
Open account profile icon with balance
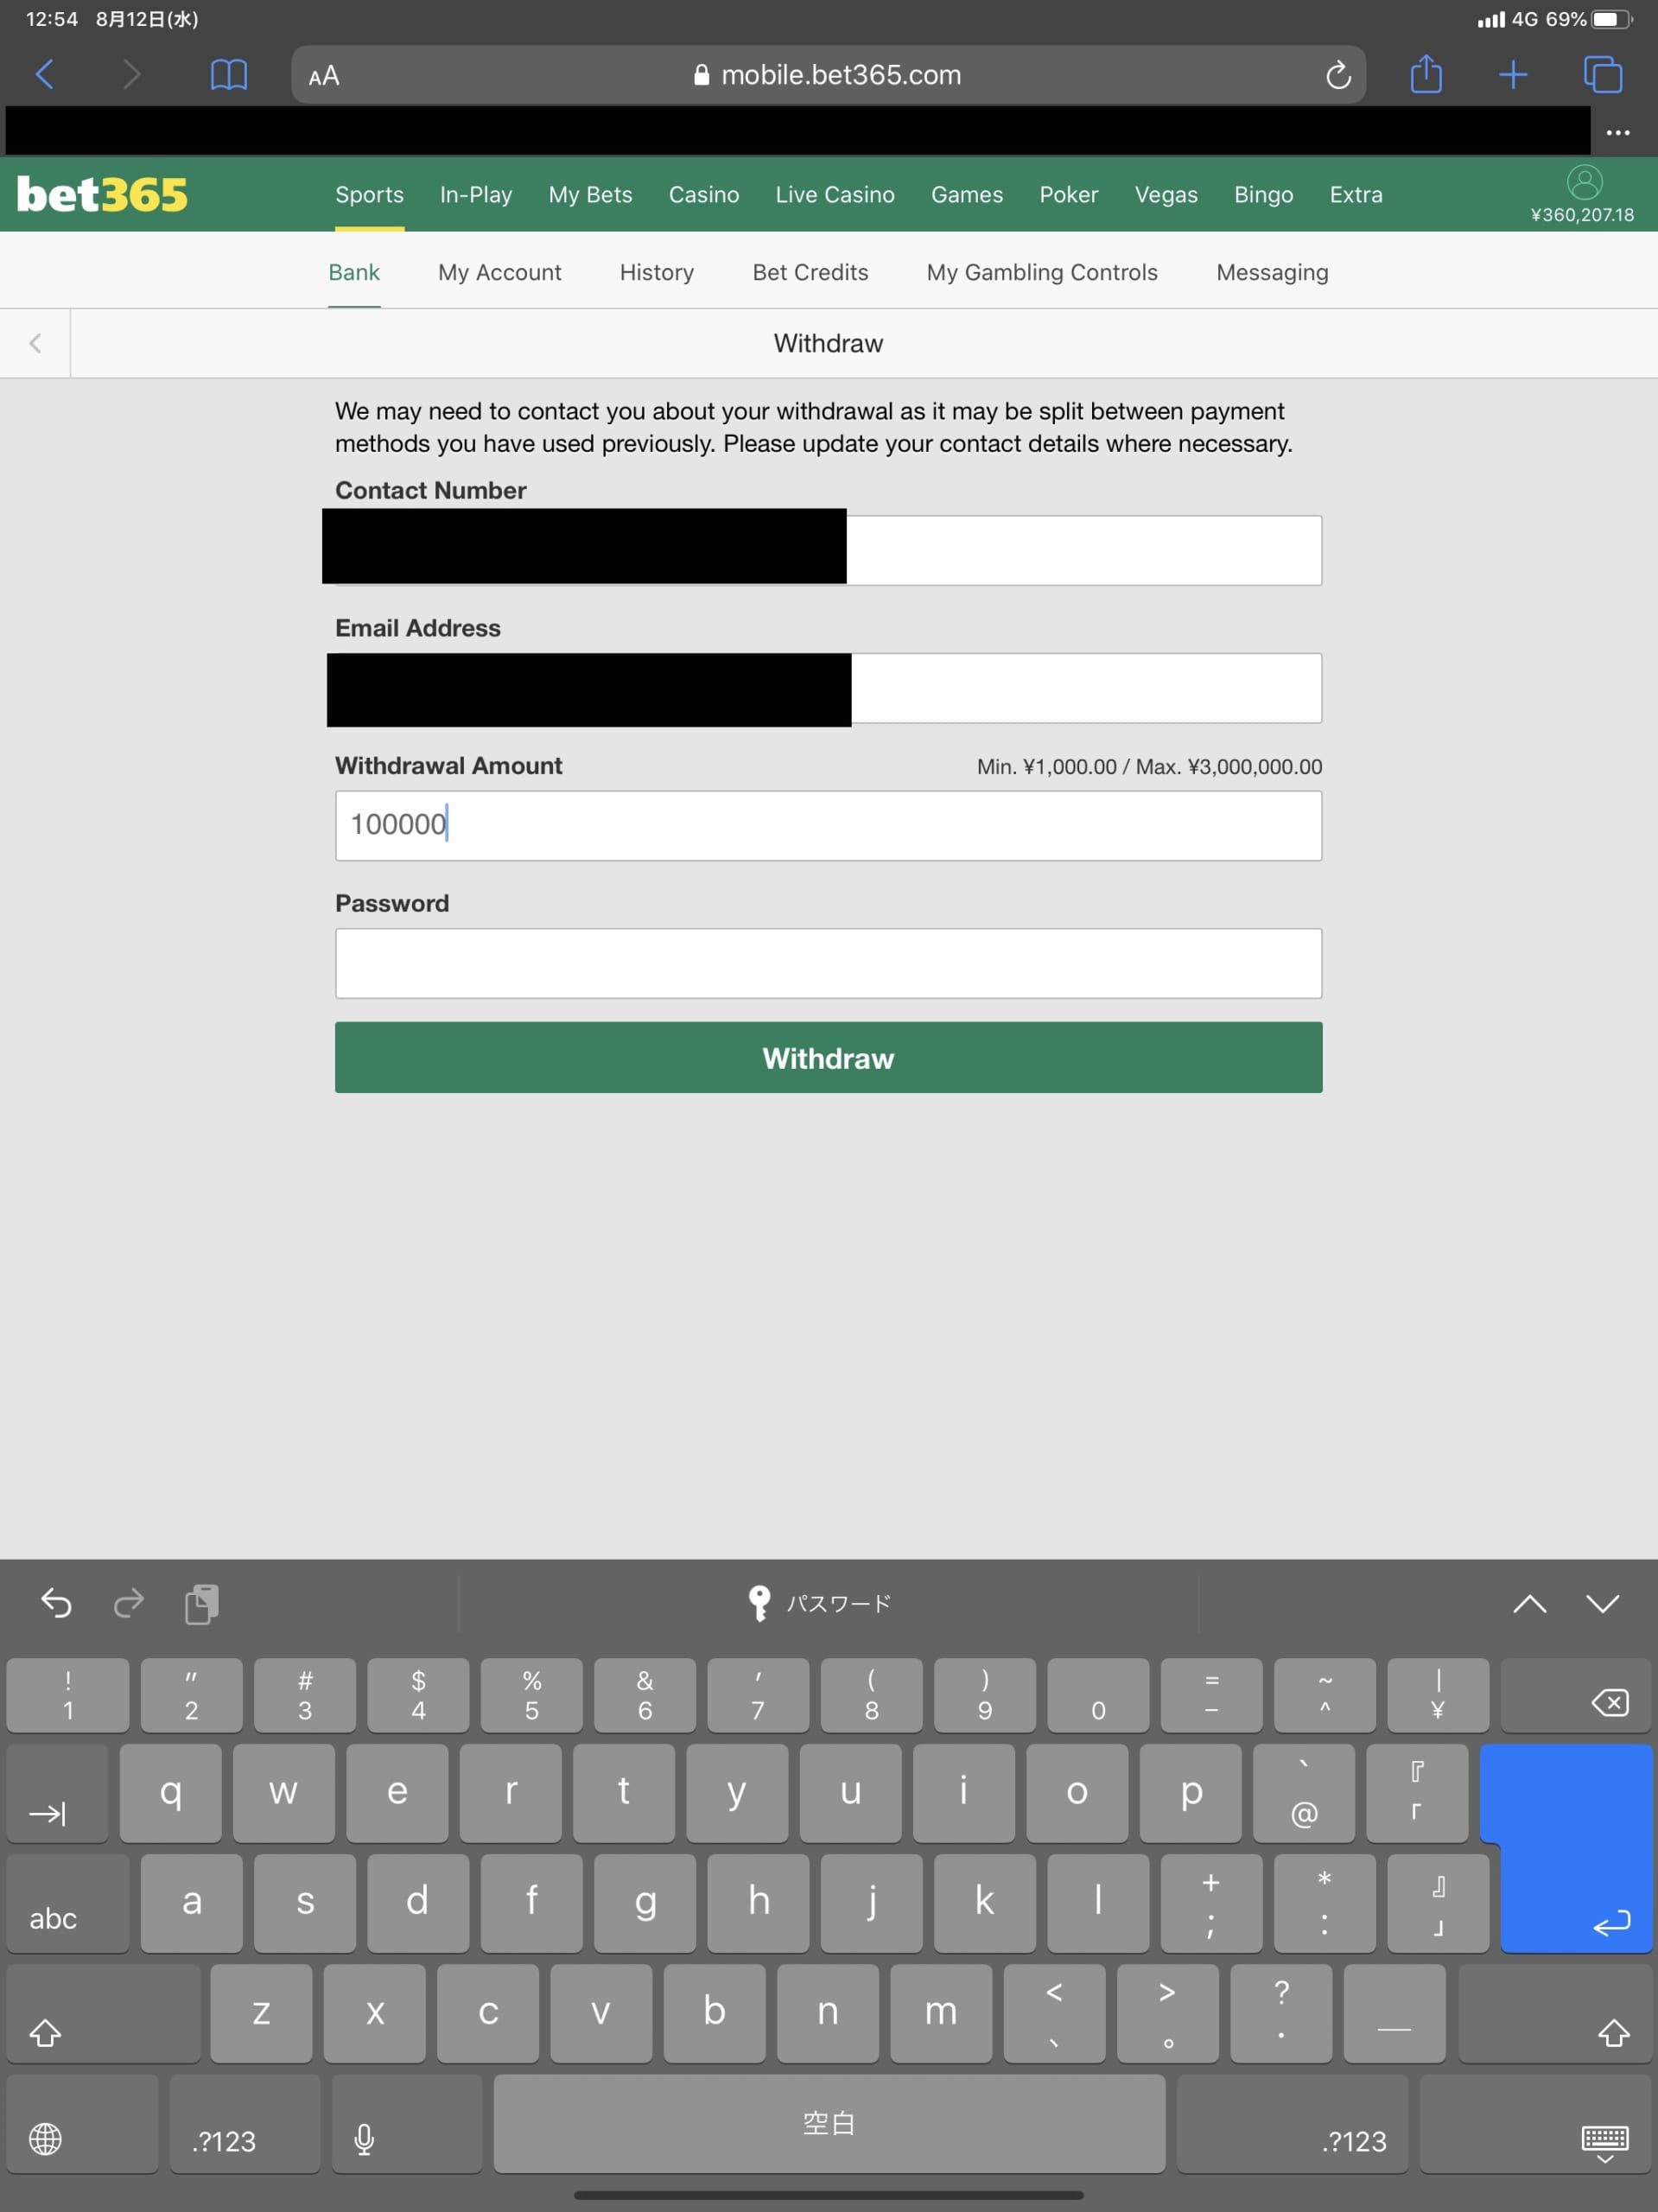coord(1584,194)
